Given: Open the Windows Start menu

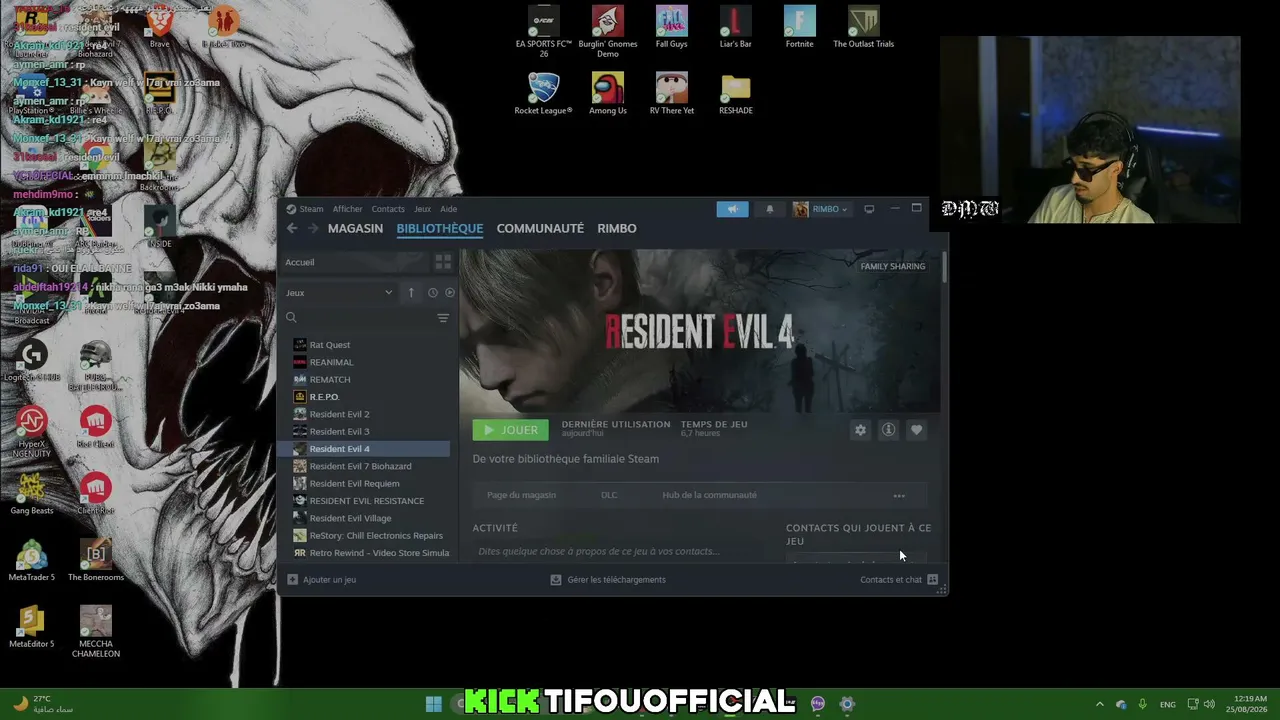Looking at the screenshot, I should [x=434, y=704].
